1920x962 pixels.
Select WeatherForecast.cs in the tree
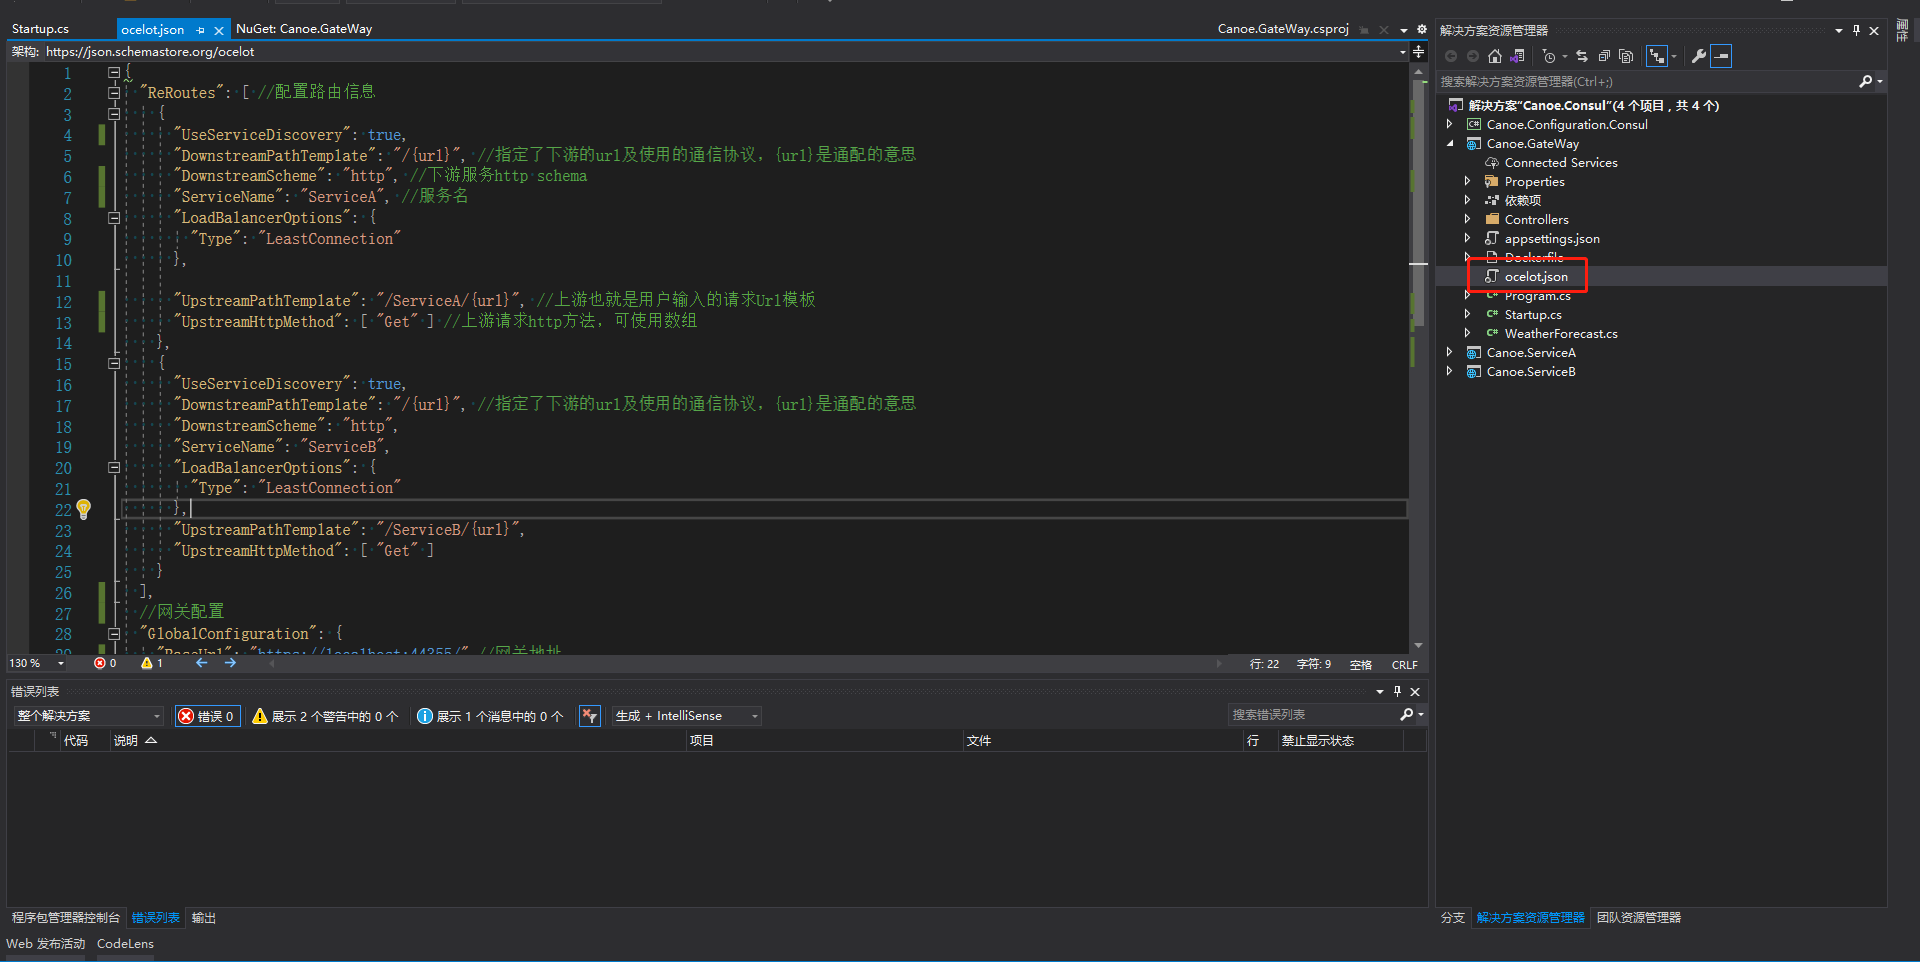pyautogui.click(x=1560, y=333)
